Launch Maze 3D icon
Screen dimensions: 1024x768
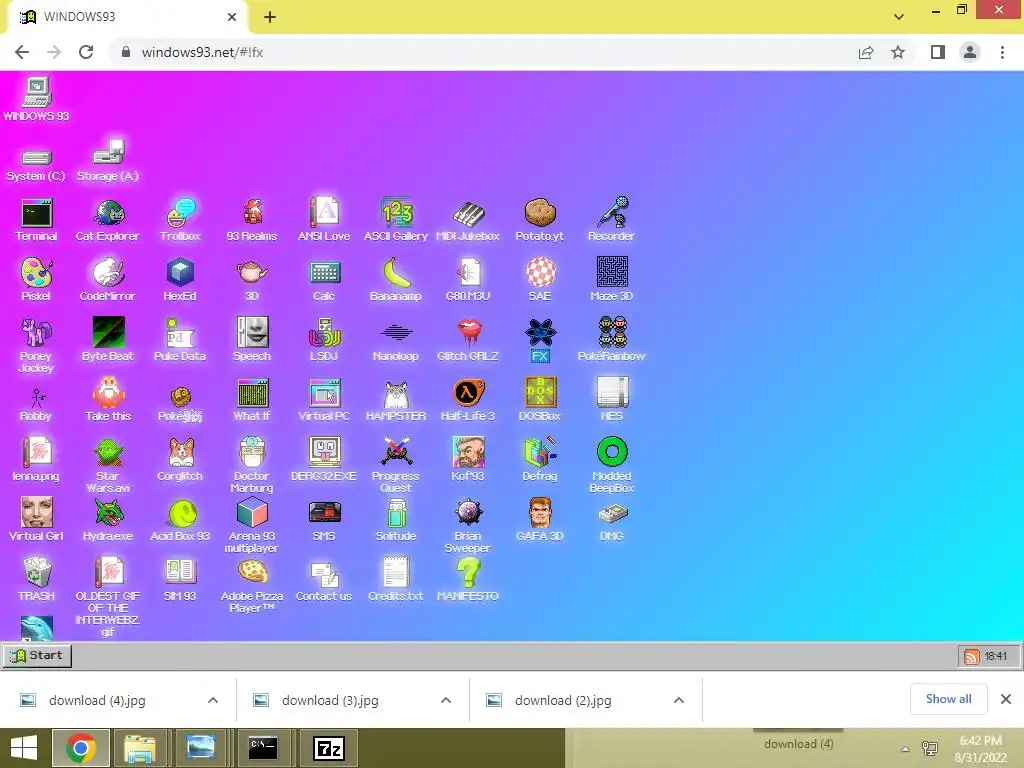(x=612, y=280)
